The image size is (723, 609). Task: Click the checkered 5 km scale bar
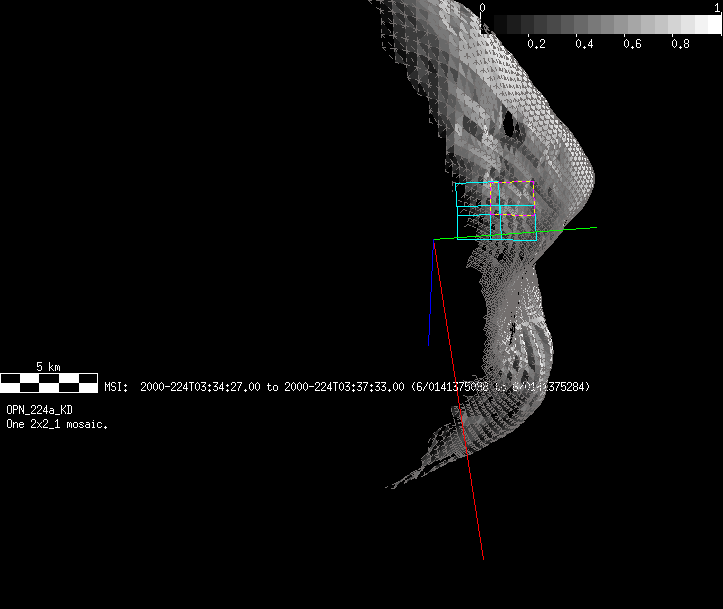[48, 381]
